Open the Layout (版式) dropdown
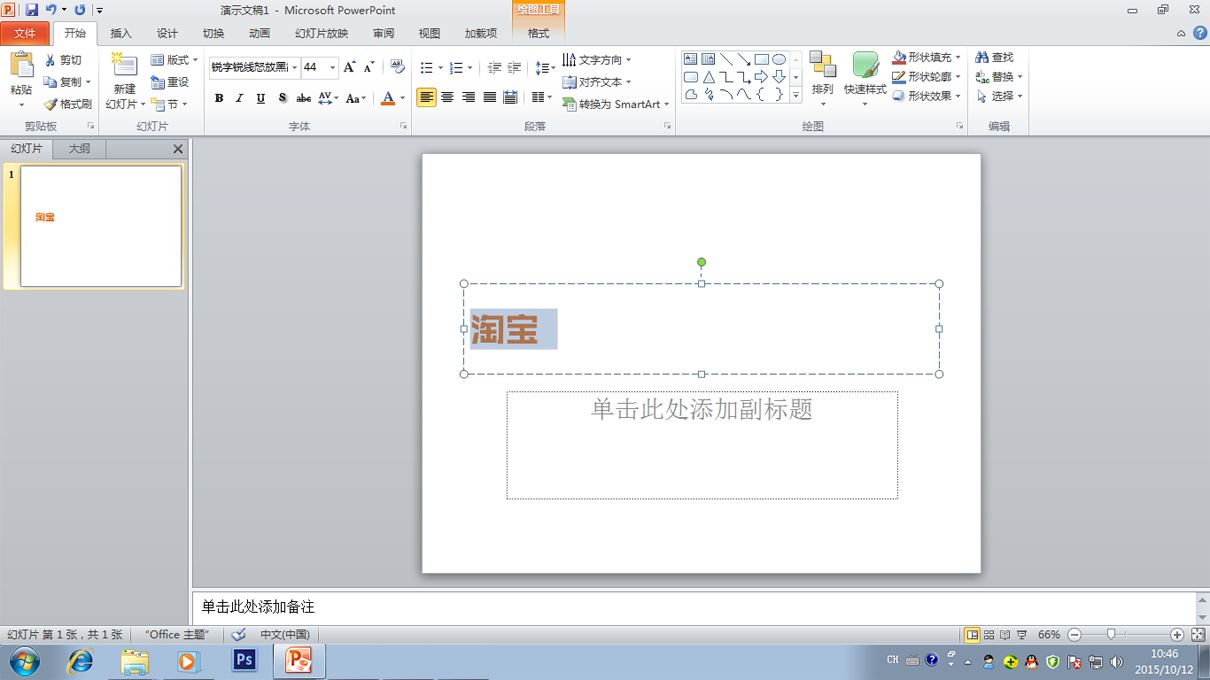 174,60
